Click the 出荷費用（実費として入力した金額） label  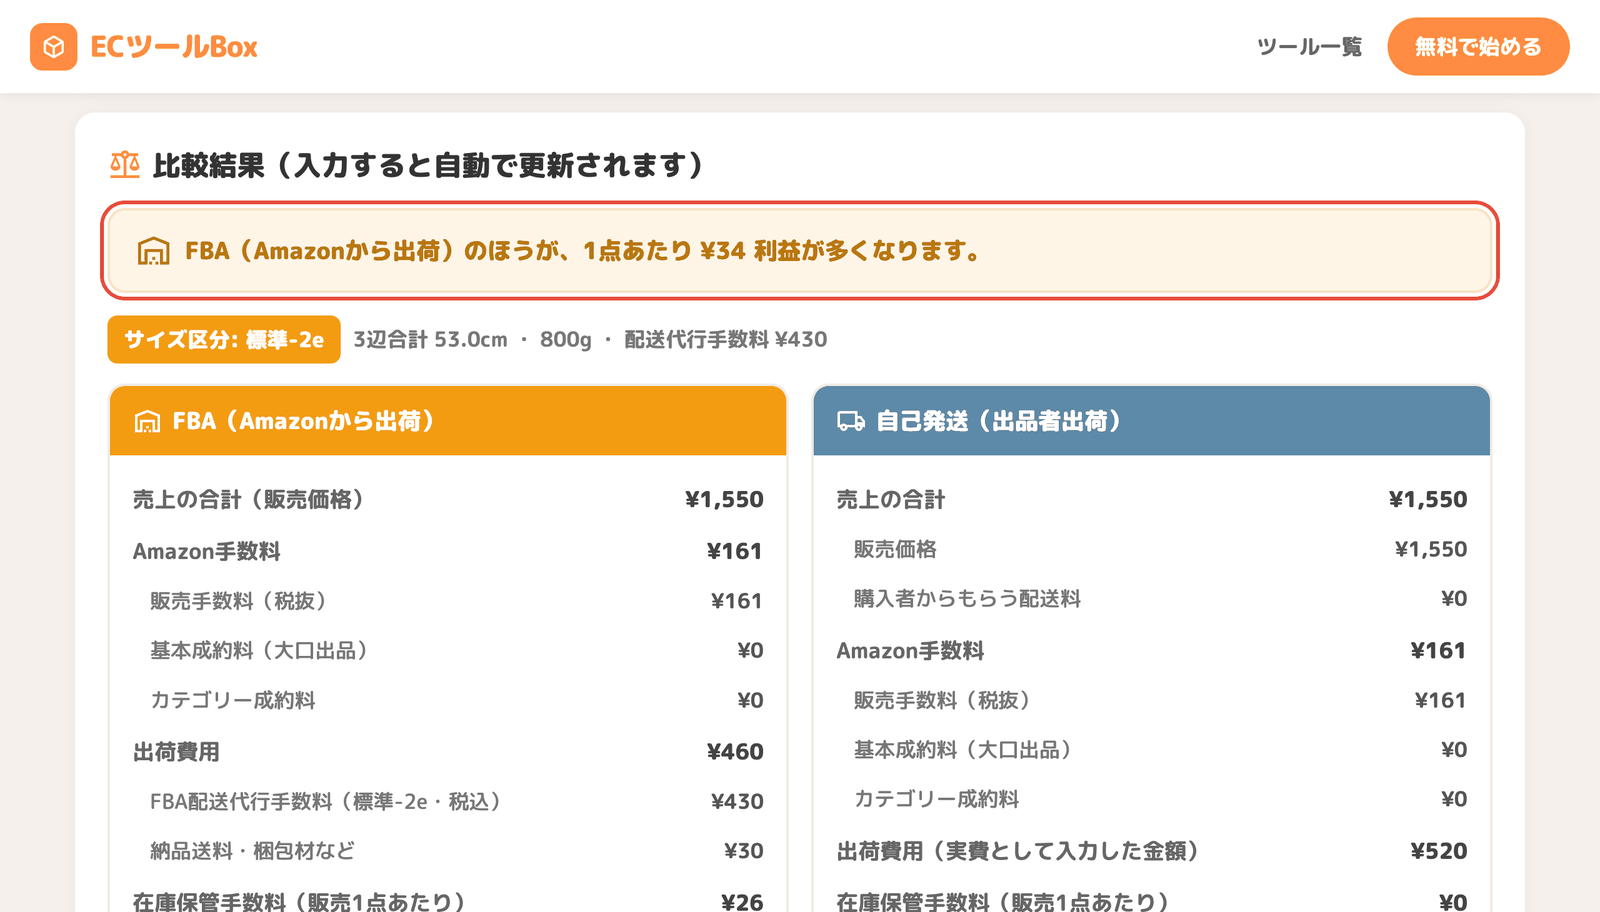pyautogui.click(x=1020, y=852)
